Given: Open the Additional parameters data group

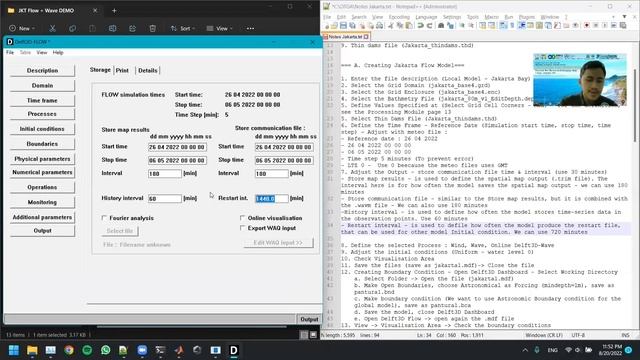Looking at the screenshot, I should [42, 217].
